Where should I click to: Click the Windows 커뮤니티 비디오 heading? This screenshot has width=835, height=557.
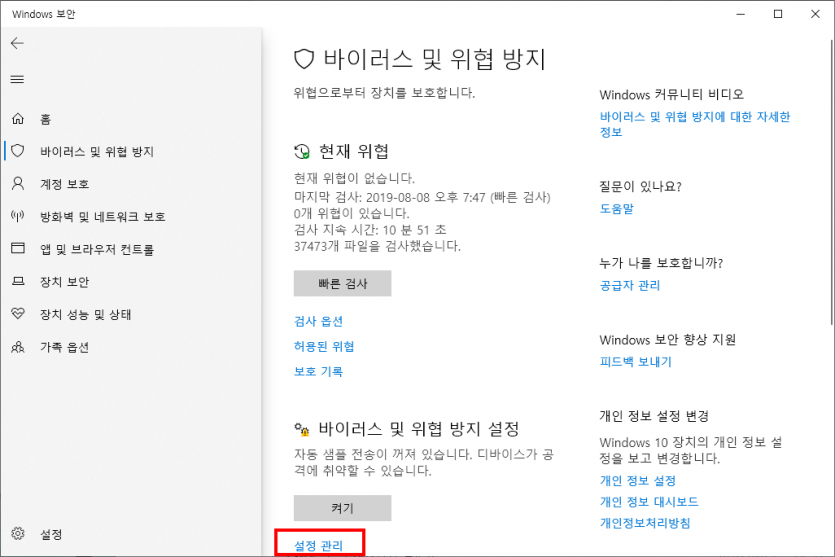coord(672,95)
